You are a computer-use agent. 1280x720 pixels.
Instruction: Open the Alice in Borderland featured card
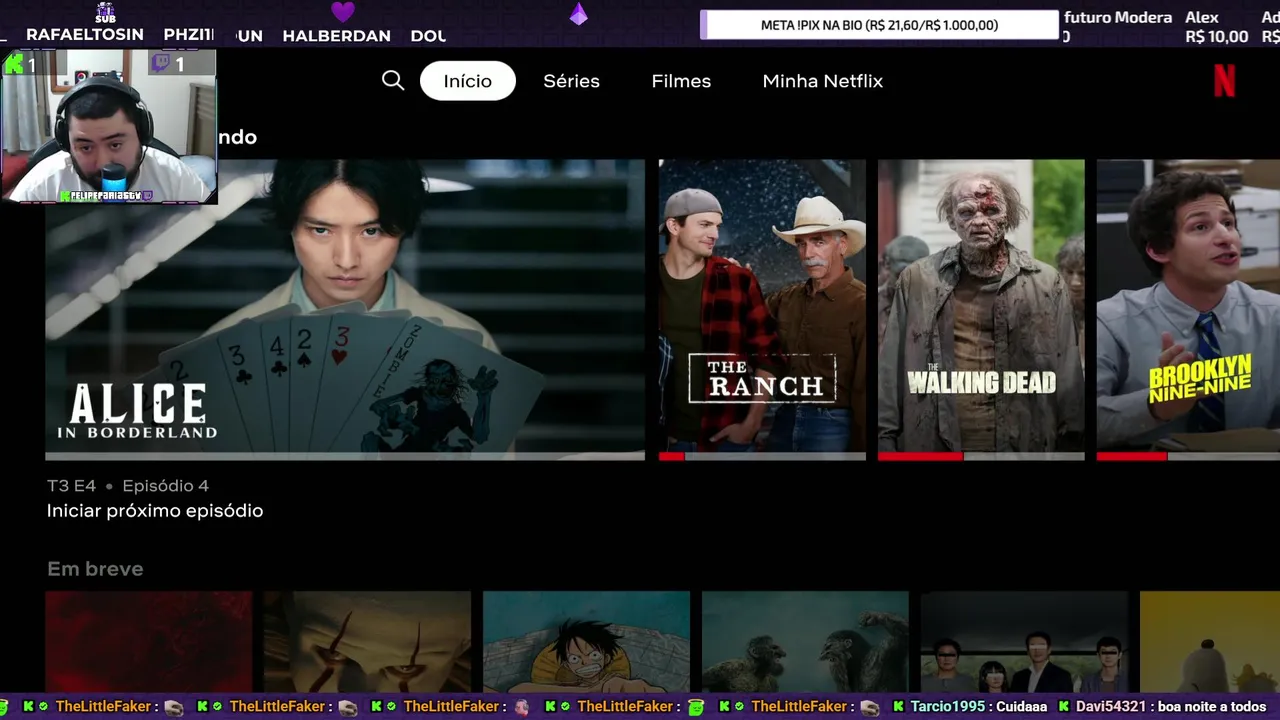(345, 309)
